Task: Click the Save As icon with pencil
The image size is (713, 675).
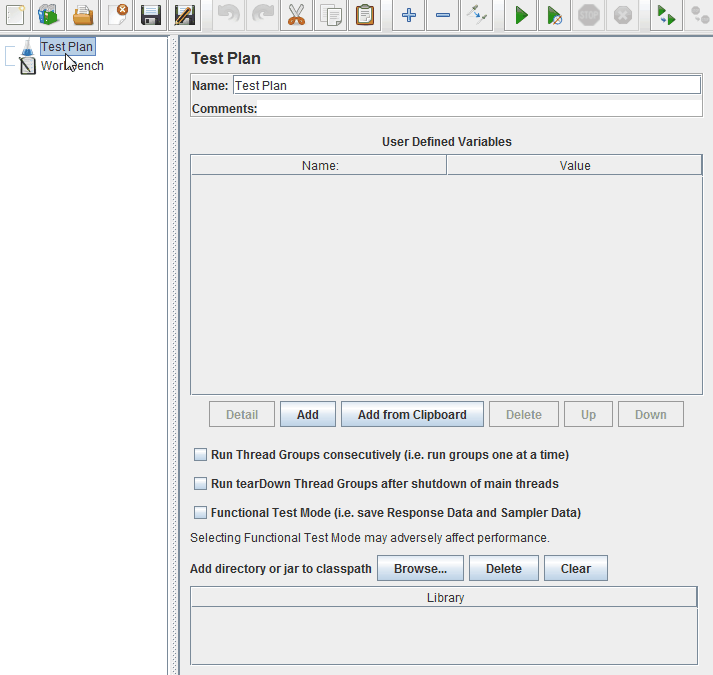Action: click(x=185, y=15)
